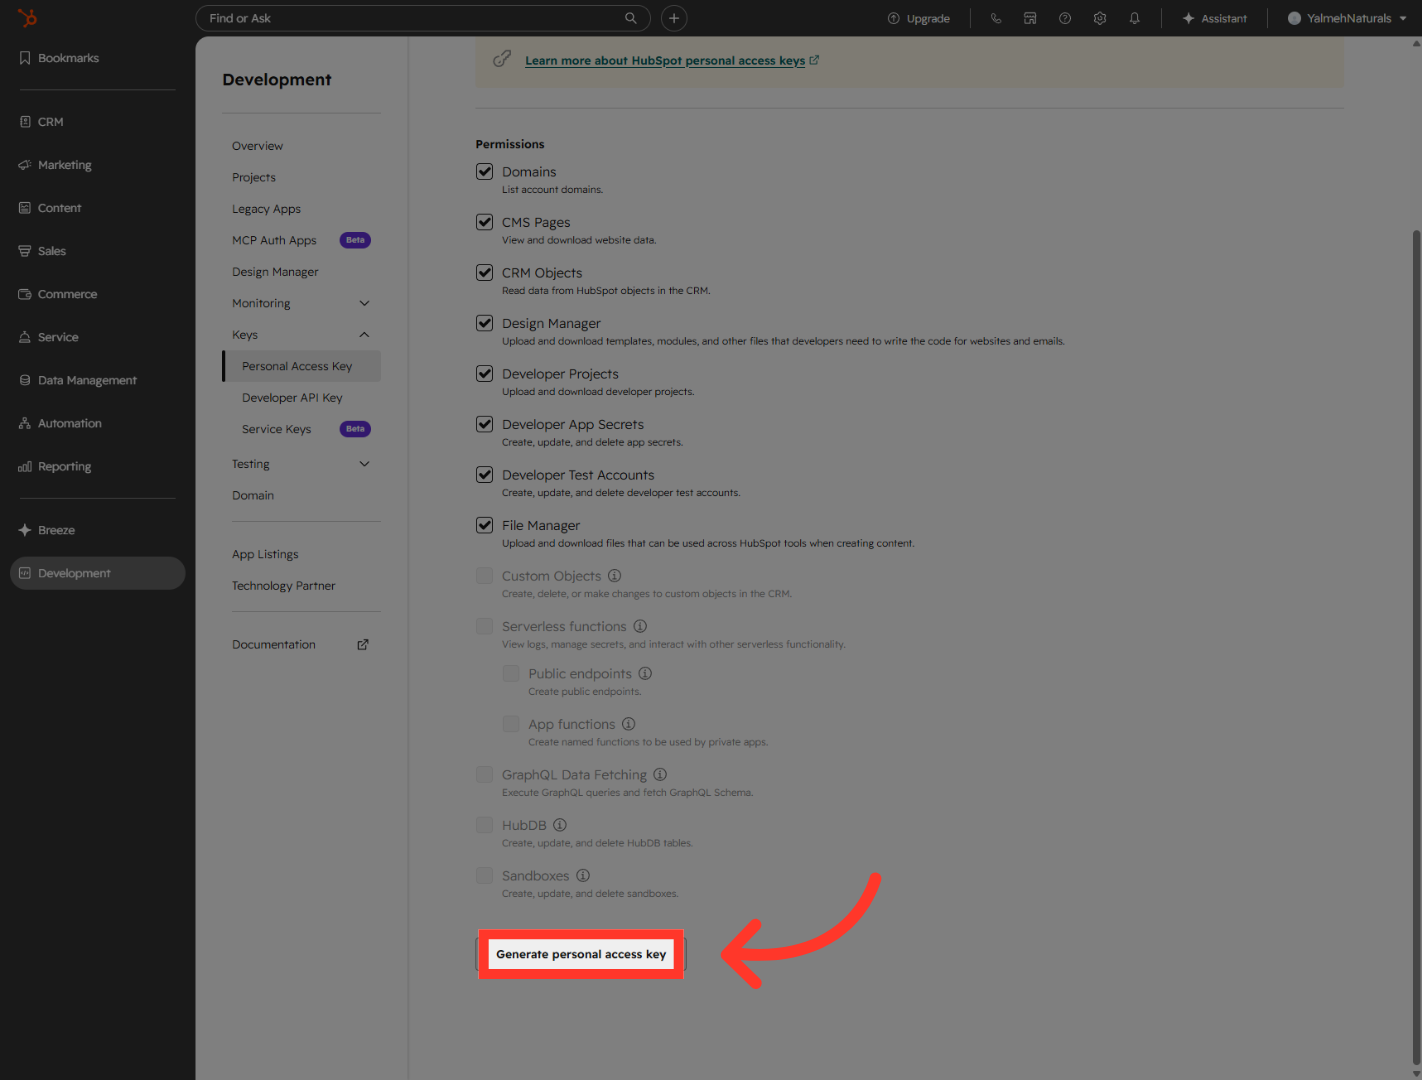This screenshot has height=1080, width=1422.
Task: Open the Domain page
Action: [253, 495]
